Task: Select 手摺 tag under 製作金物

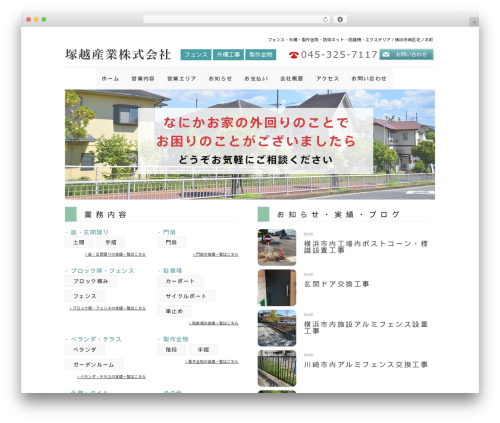Action: [203, 350]
